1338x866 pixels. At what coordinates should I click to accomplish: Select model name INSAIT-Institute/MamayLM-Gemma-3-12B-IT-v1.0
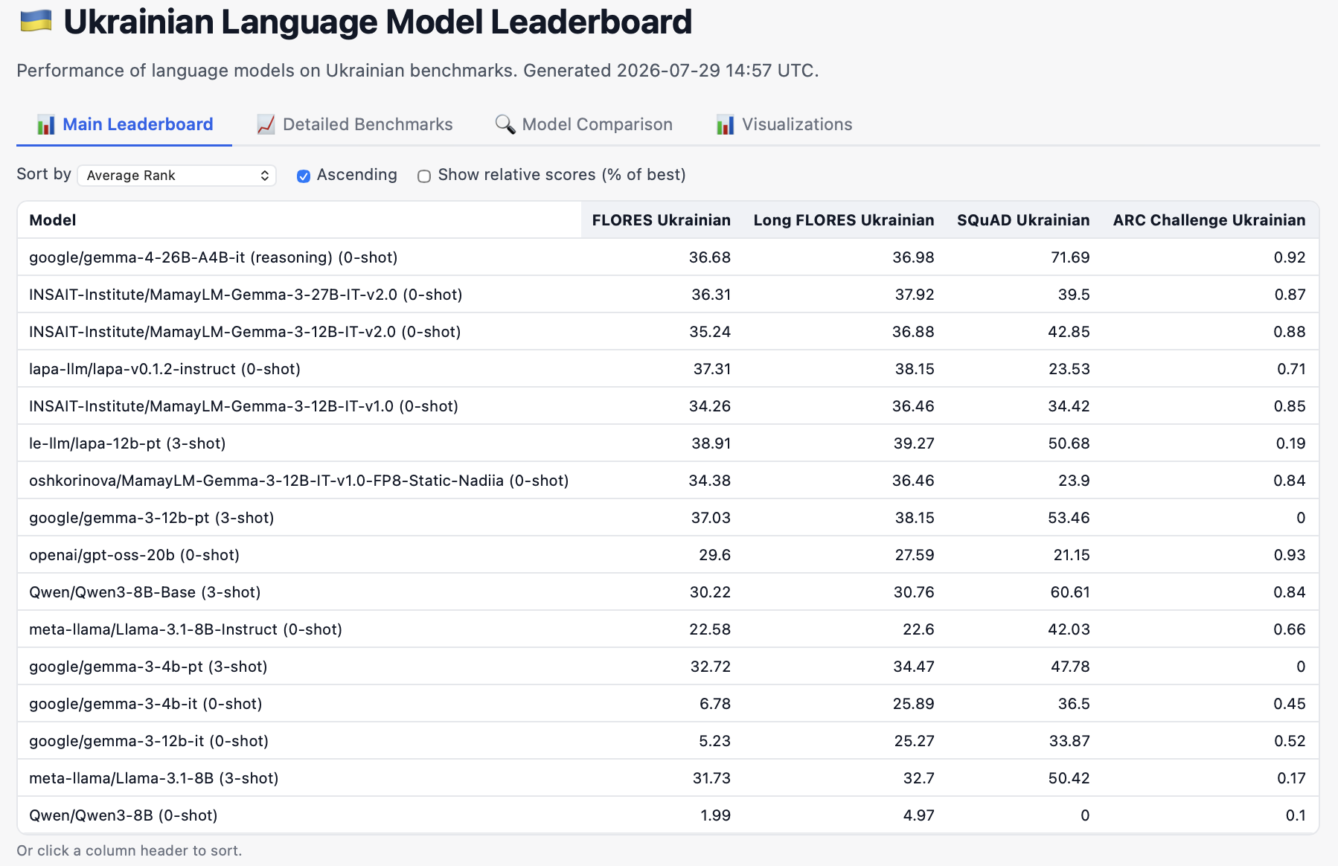click(x=243, y=406)
